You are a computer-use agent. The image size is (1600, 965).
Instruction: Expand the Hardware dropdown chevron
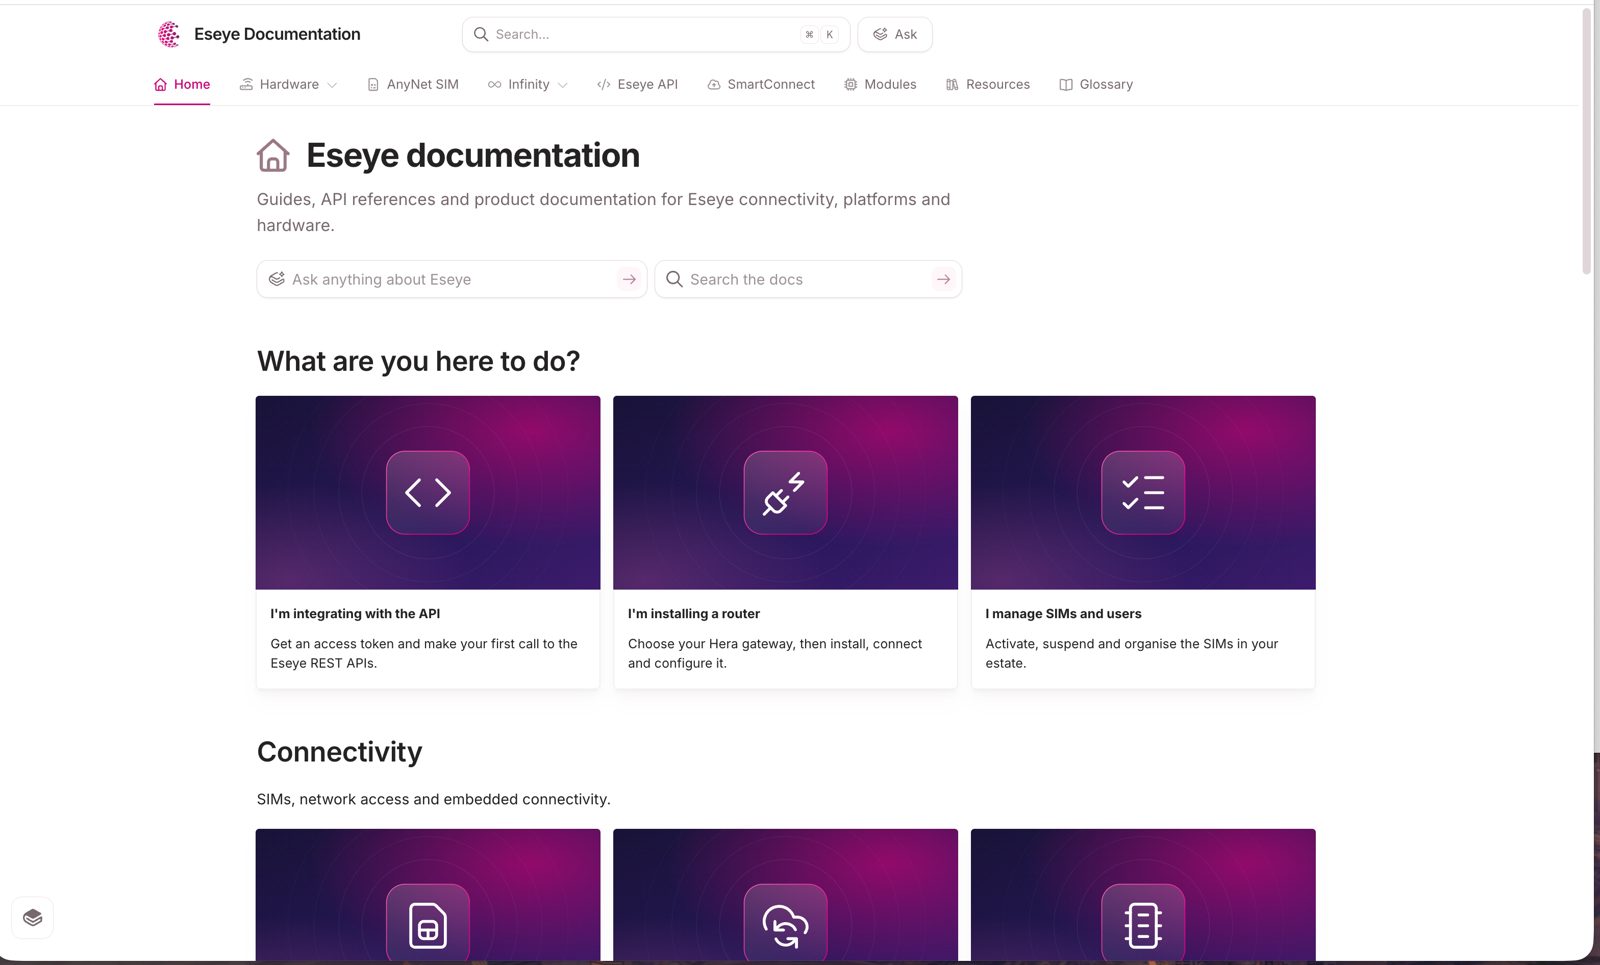pyautogui.click(x=332, y=85)
